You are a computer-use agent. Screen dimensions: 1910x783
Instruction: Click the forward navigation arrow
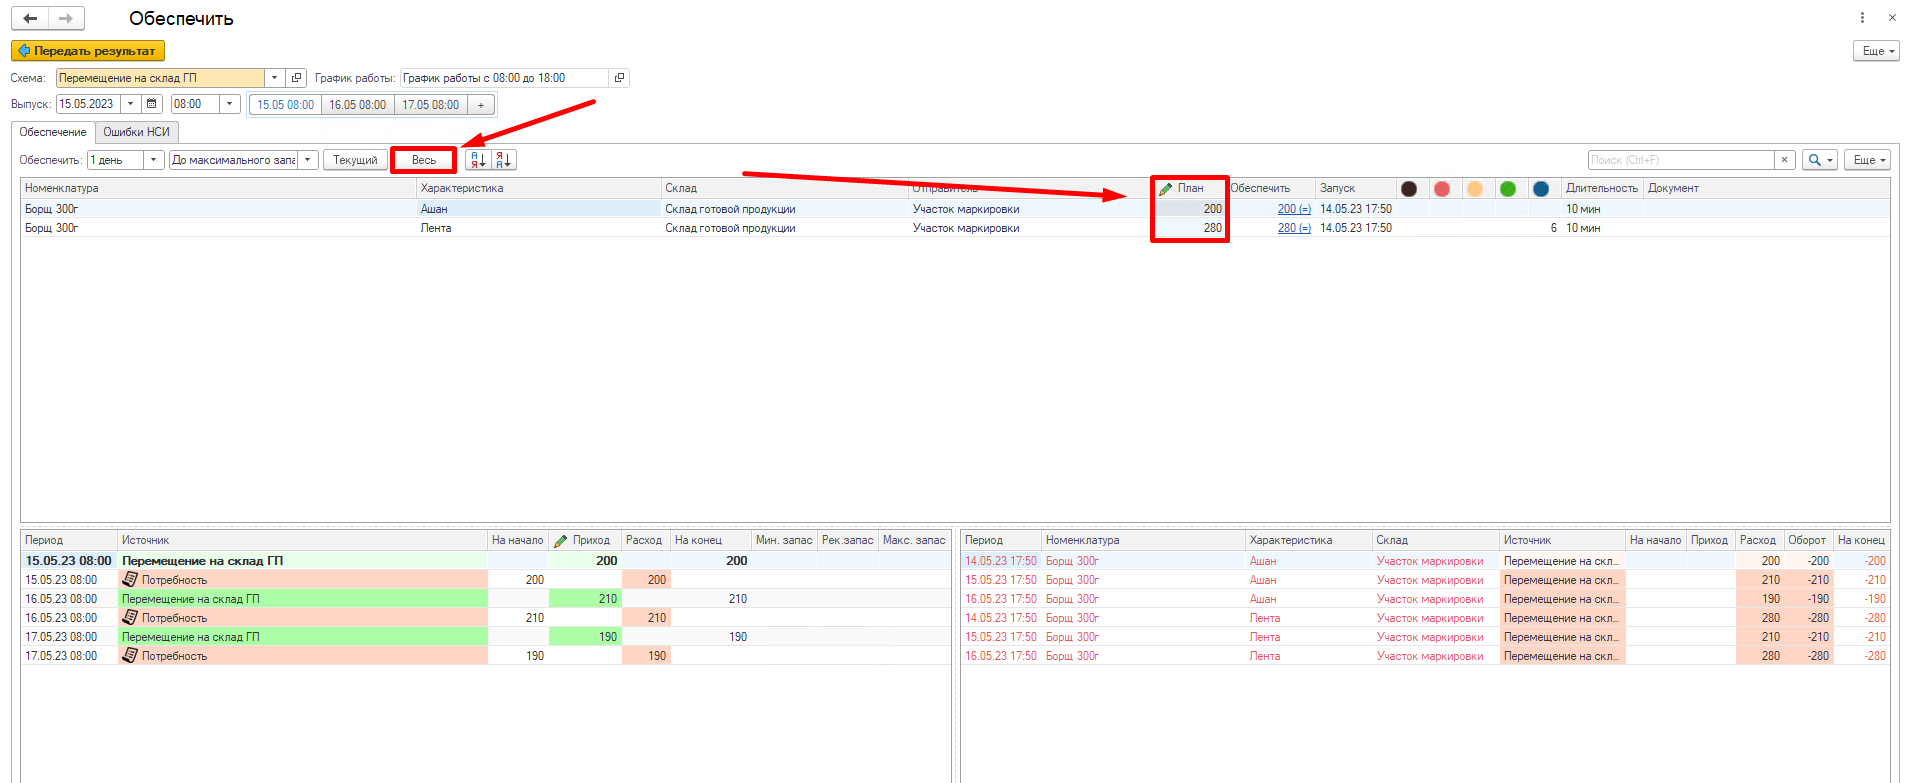point(66,18)
